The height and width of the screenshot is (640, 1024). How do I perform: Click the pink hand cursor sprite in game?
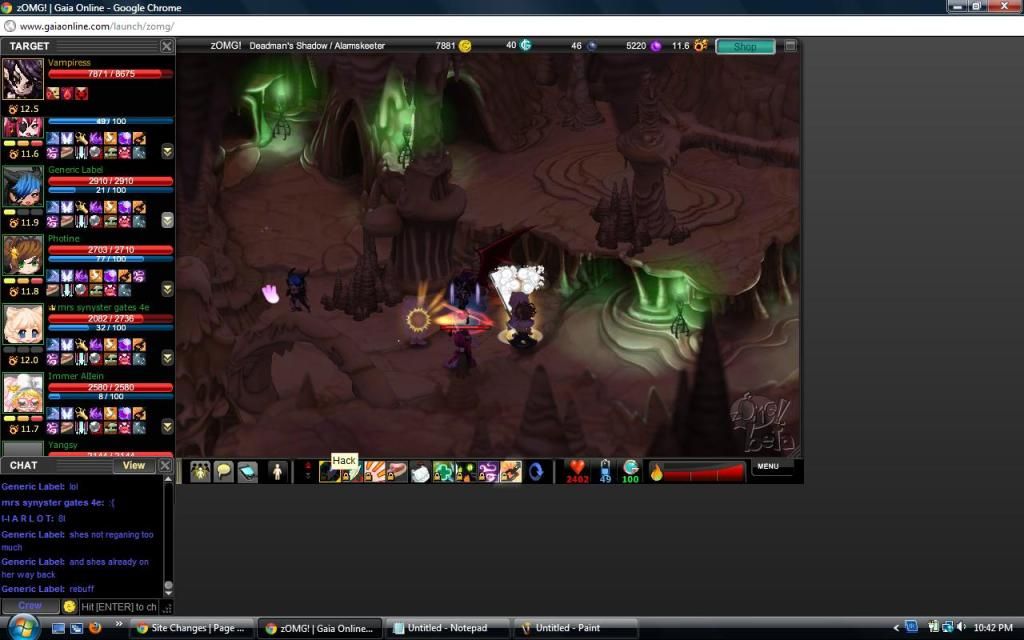pyautogui.click(x=270, y=294)
